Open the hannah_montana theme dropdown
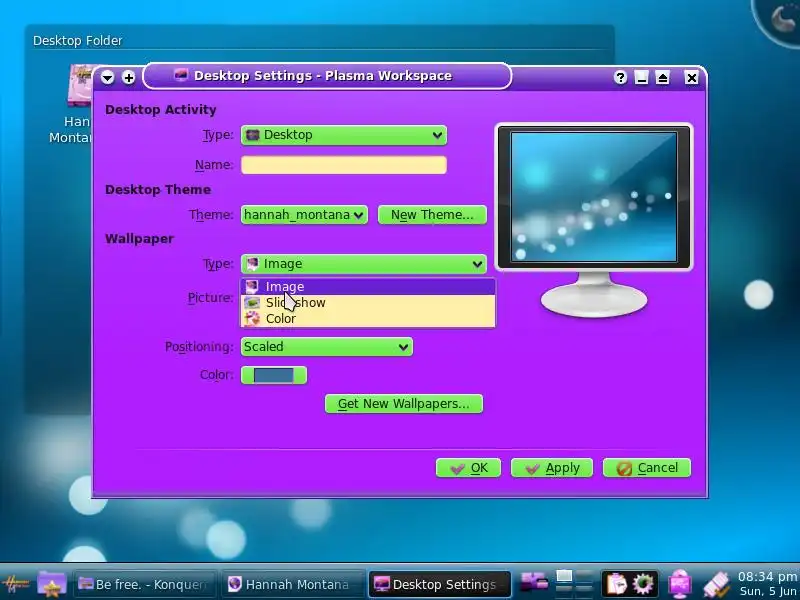The height and width of the screenshot is (600, 800). tap(304, 215)
